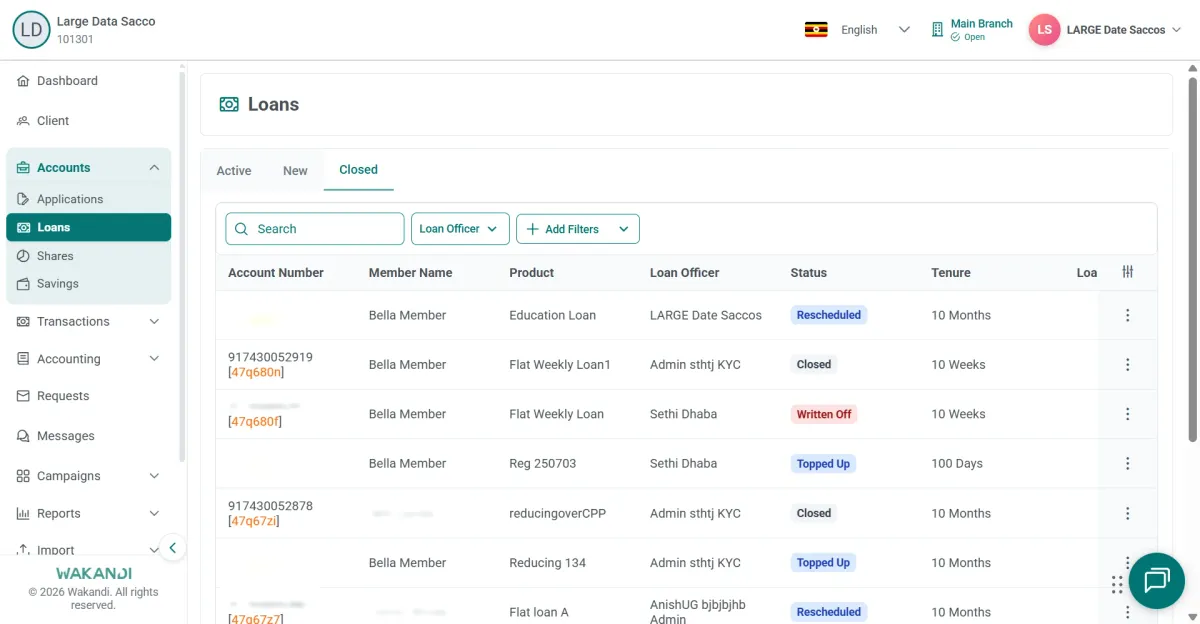Collapse the Accounts section chevron
This screenshot has width=1200, height=624.
click(154, 168)
